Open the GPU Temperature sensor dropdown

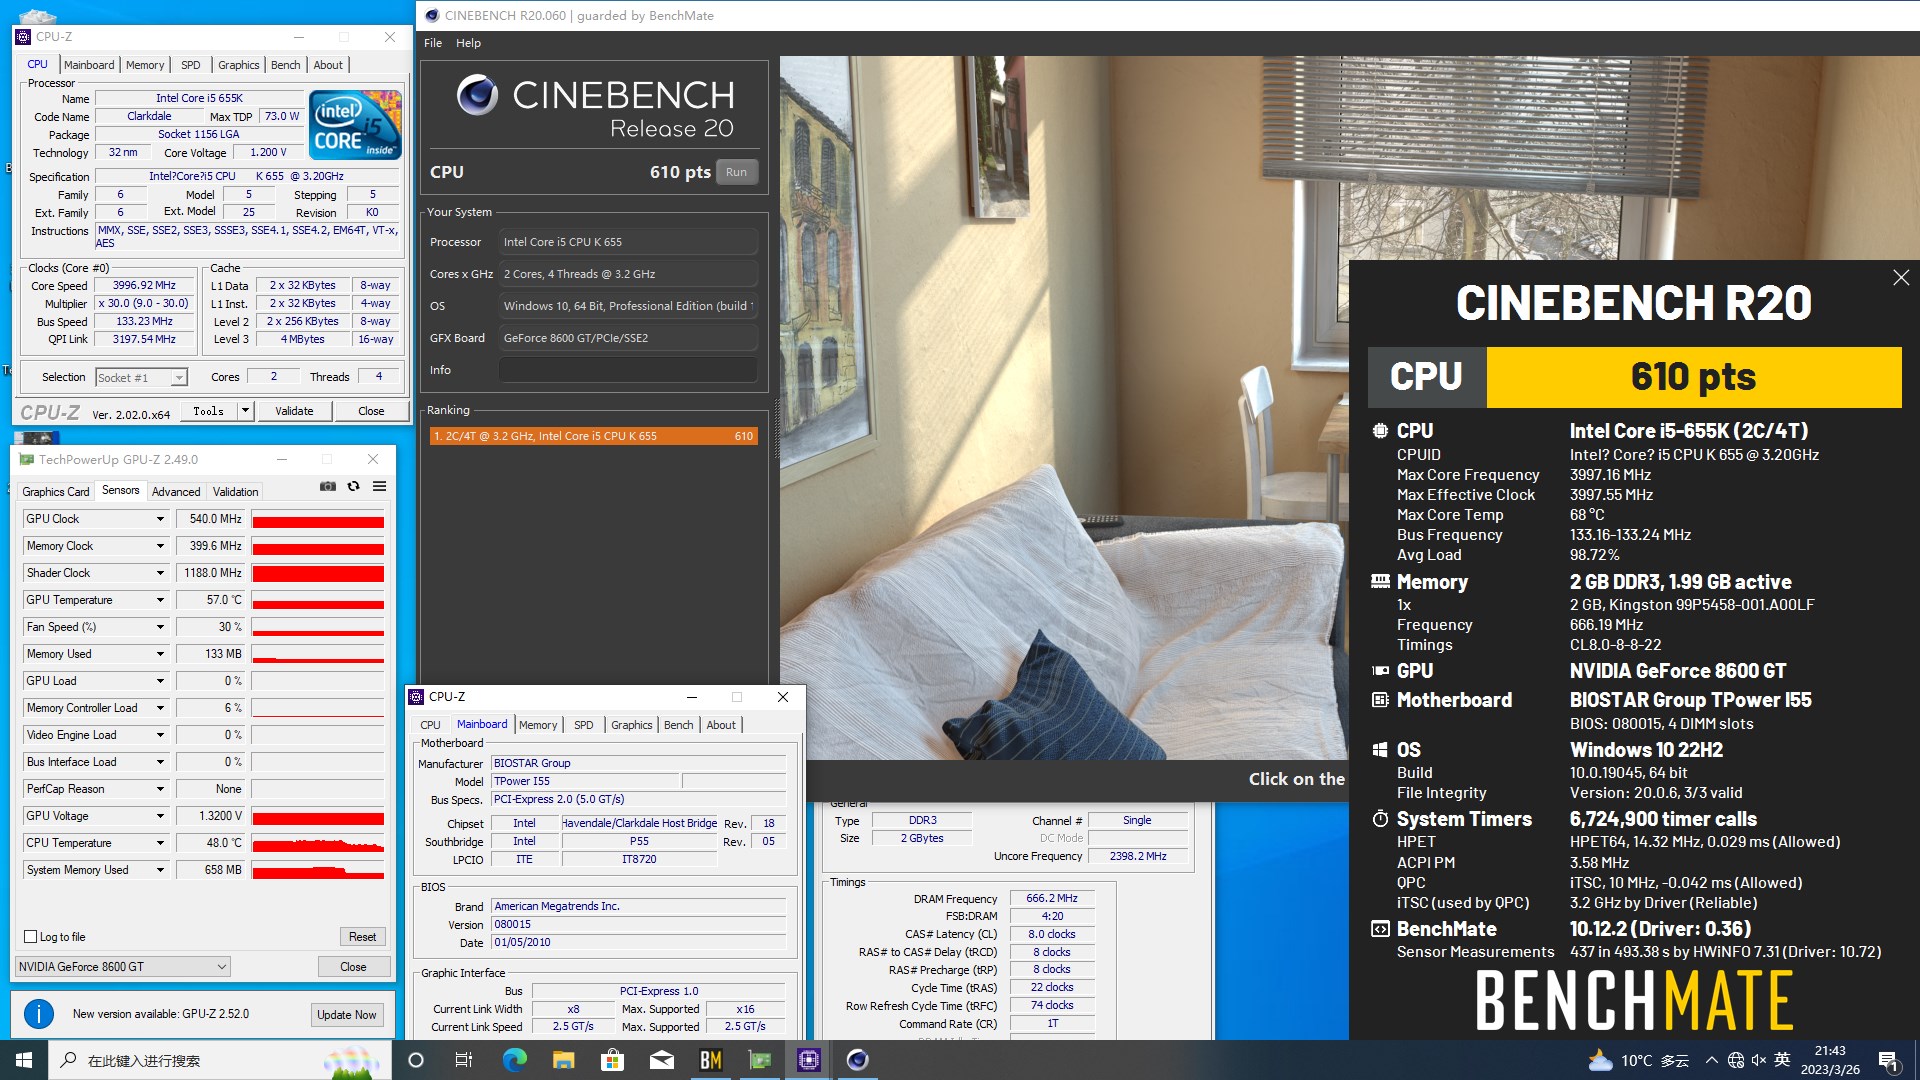159,600
